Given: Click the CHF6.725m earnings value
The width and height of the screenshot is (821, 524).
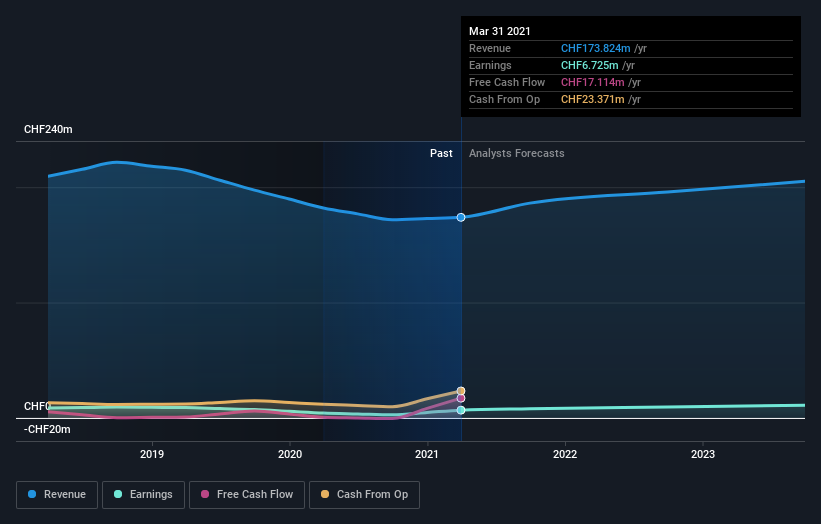Looking at the screenshot, I should (x=590, y=65).
